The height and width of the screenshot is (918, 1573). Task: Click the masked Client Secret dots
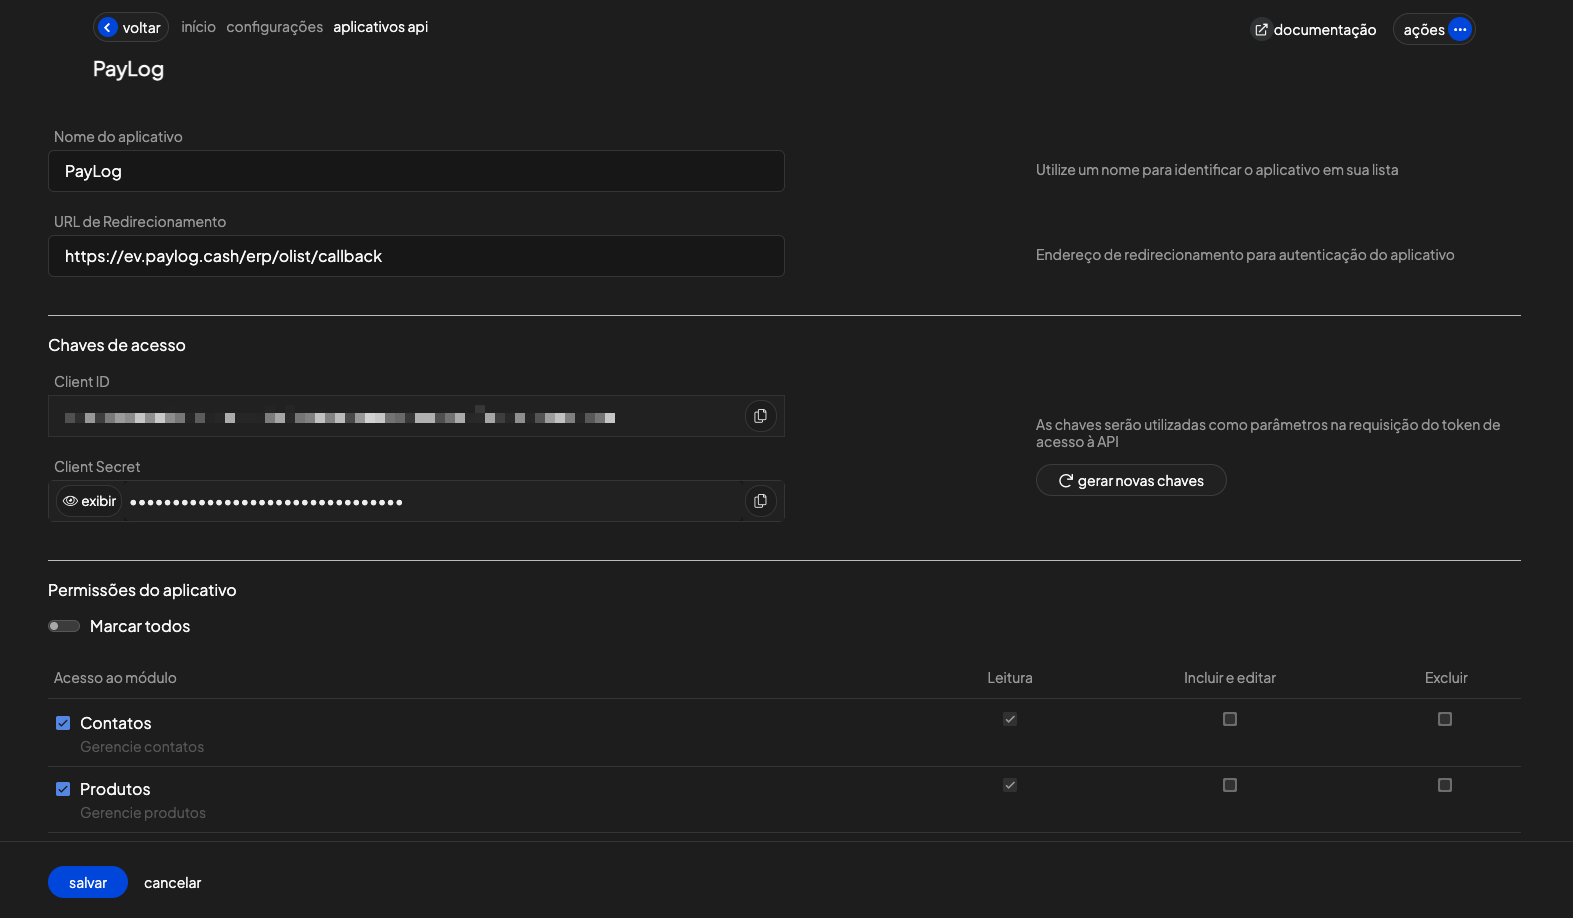[266, 502]
